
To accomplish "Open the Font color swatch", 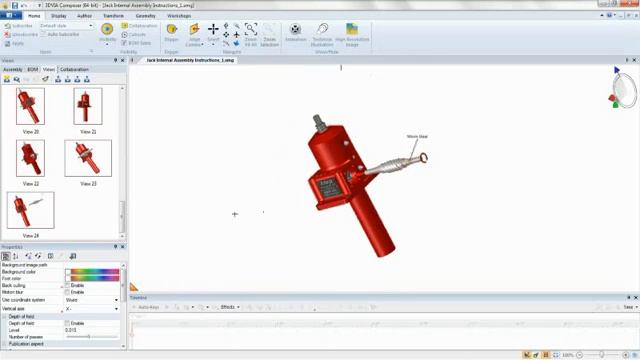I will tap(92, 278).
